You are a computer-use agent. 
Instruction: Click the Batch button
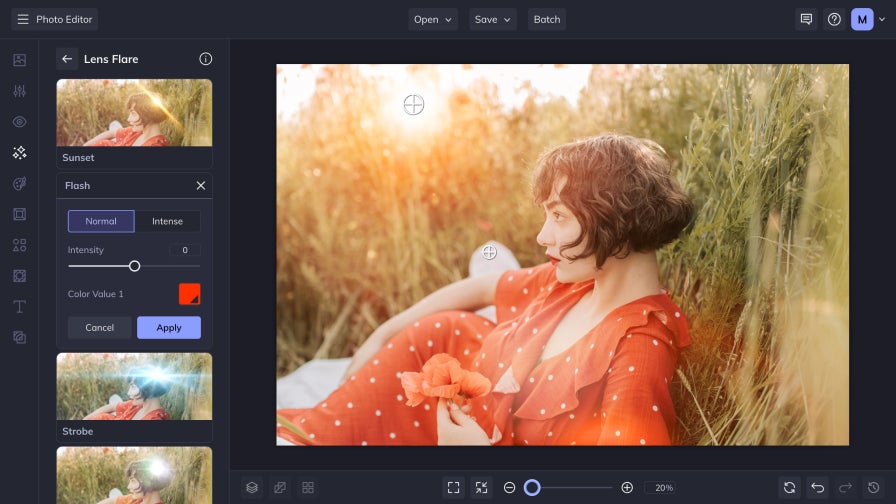click(547, 19)
